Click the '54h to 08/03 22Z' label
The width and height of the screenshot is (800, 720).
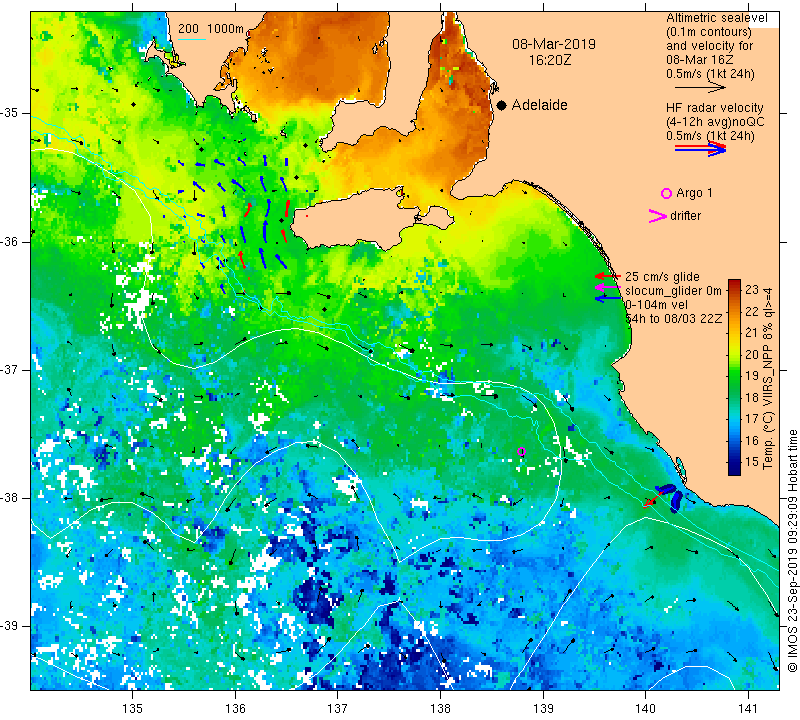tap(673, 318)
